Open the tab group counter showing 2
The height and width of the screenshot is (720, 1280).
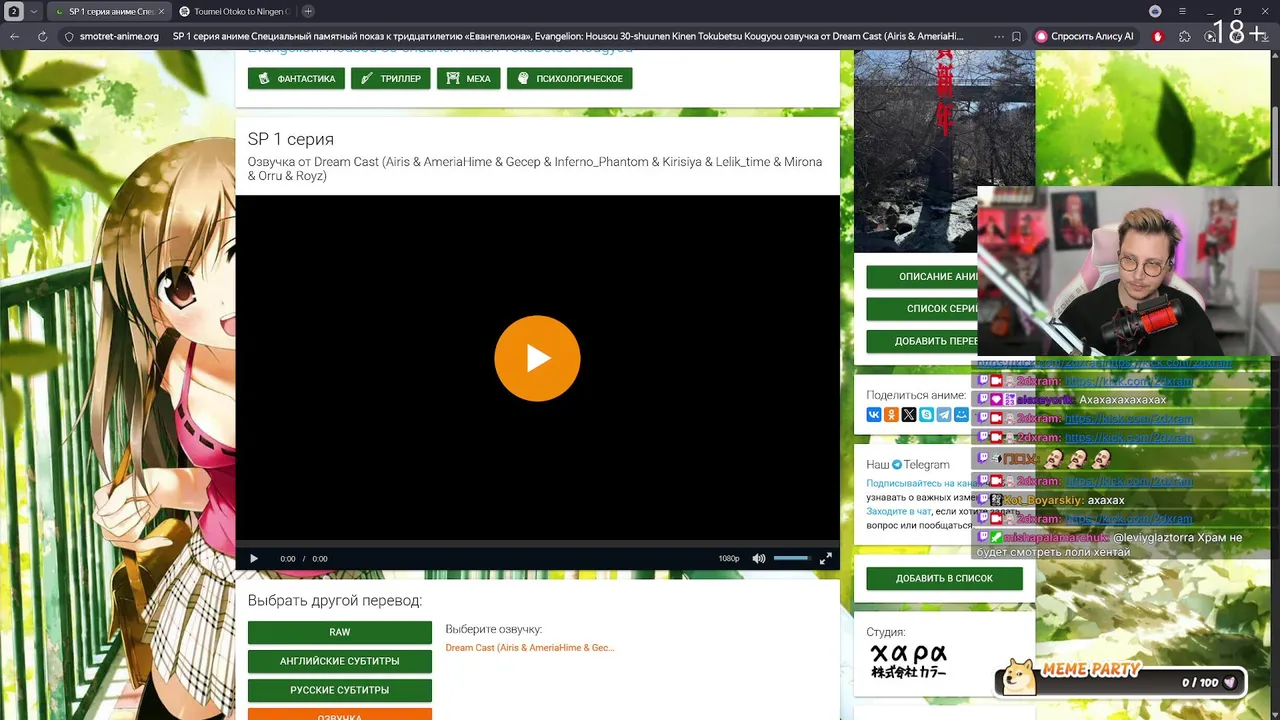point(14,11)
